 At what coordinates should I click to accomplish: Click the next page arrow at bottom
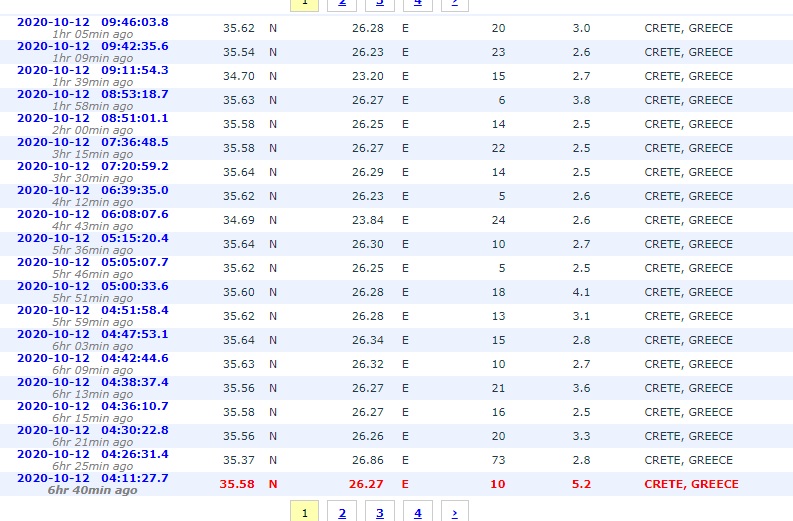[x=454, y=513]
